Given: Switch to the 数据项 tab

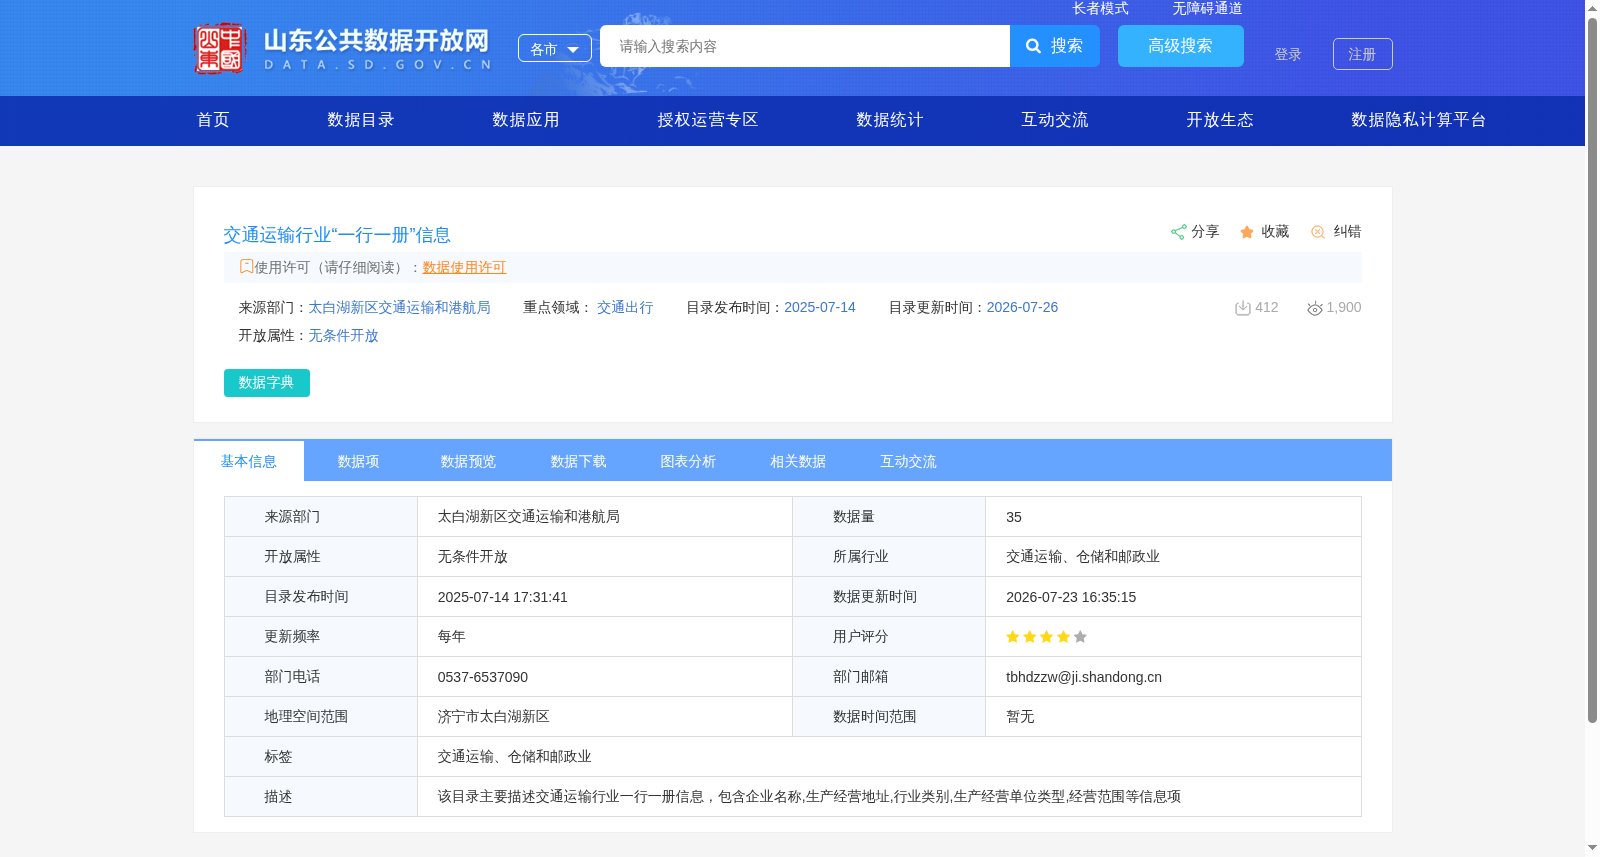Looking at the screenshot, I should click(359, 461).
